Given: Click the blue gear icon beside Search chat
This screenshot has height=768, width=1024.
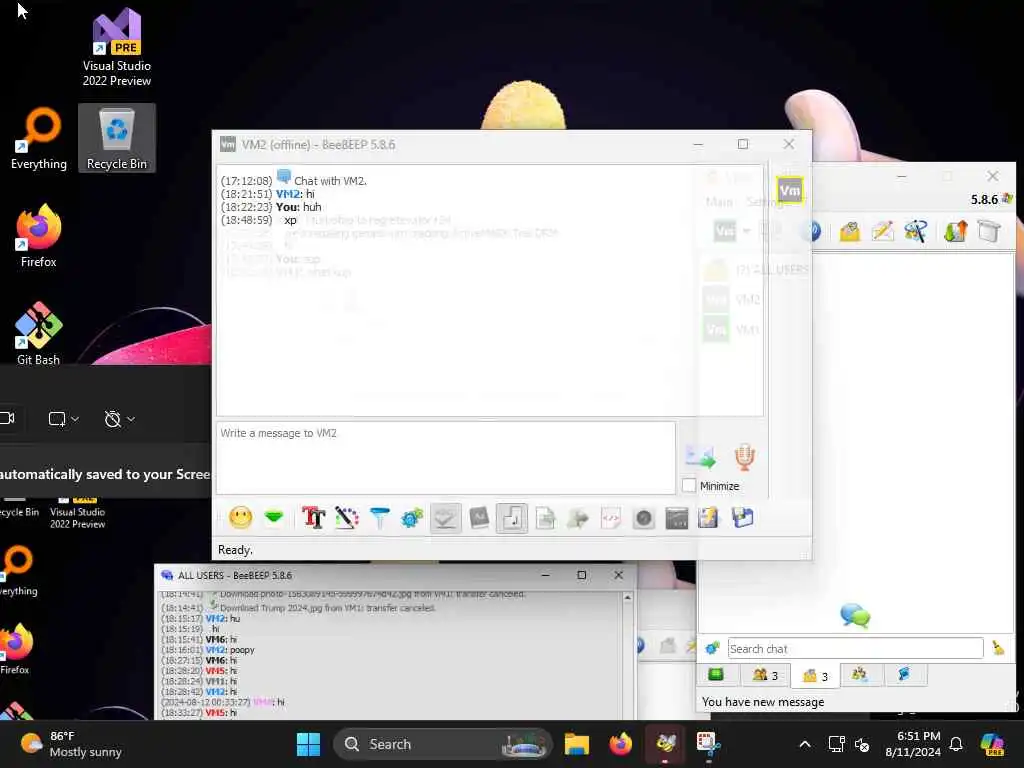Looking at the screenshot, I should click(x=712, y=648).
